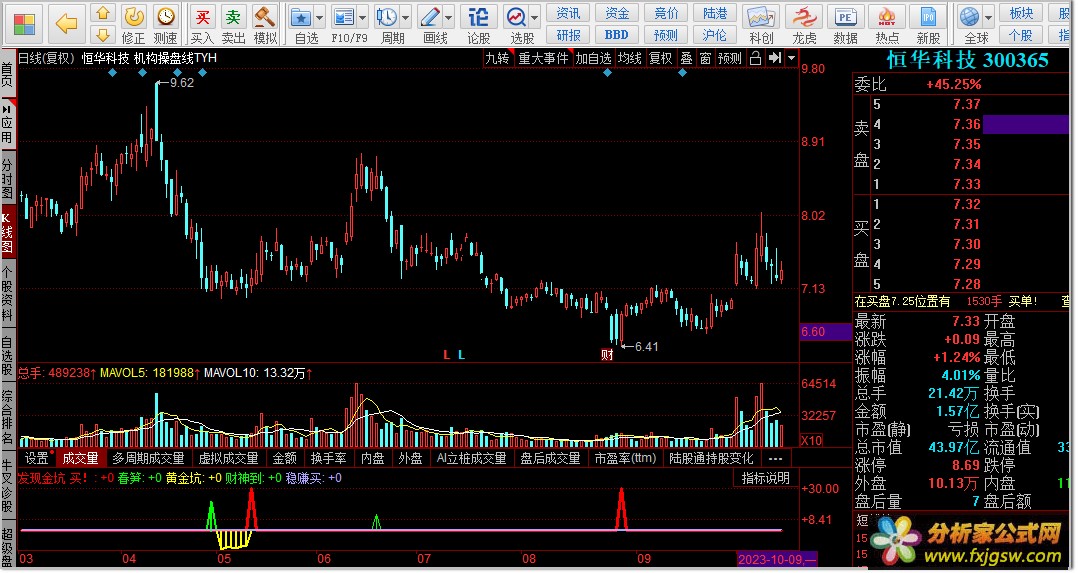The height and width of the screenshot is (573, 1078).
Task: Click the sell-1 price 7.33
Action: (x=967, y=184)
